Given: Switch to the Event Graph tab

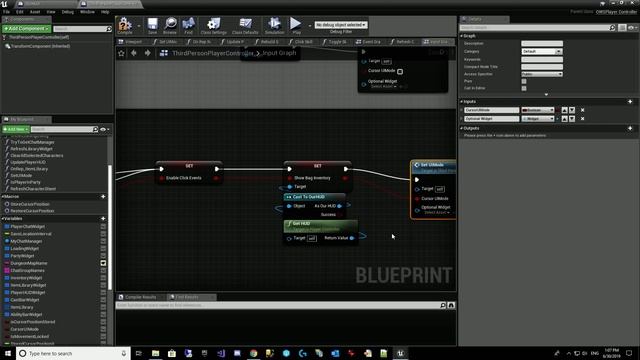Looking at the screenshot, I should point(371,42).
